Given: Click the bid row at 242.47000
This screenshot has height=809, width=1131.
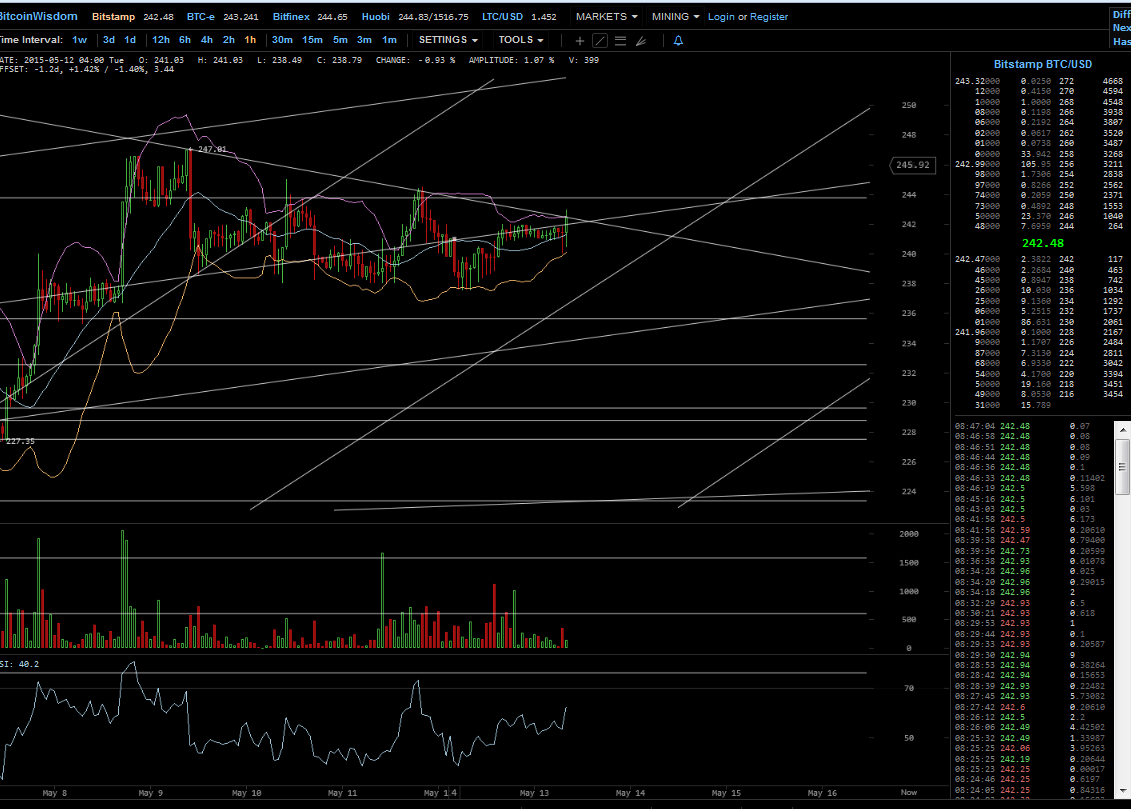Looking at the screenshot, I should pyautogui.click(x=1039, y=259).
